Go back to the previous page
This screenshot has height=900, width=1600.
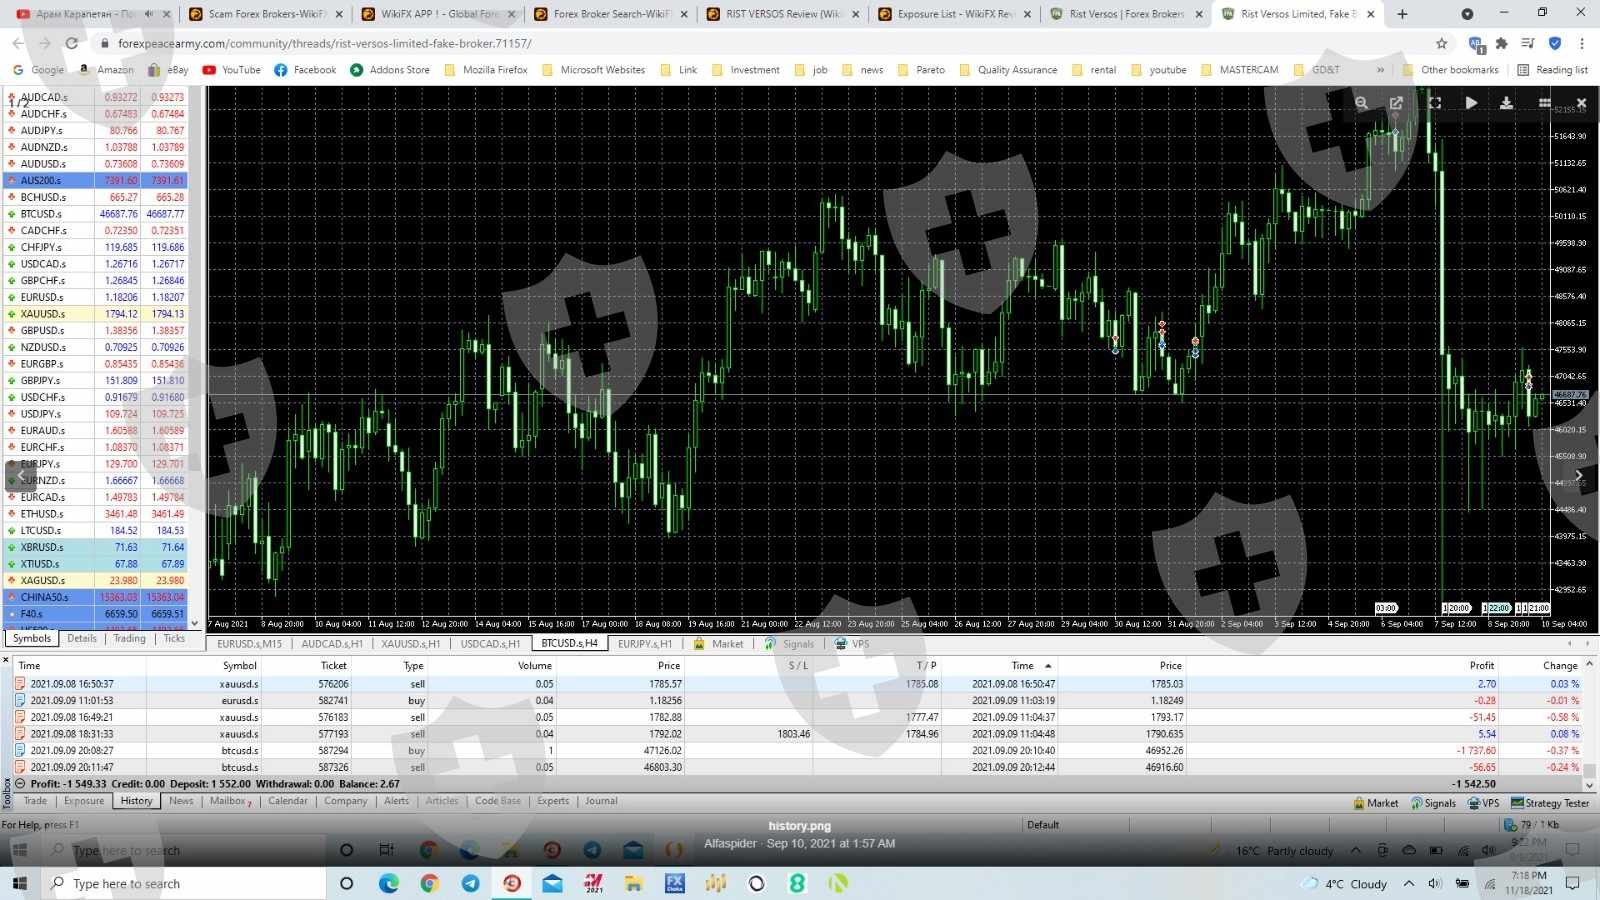point(18,43)
